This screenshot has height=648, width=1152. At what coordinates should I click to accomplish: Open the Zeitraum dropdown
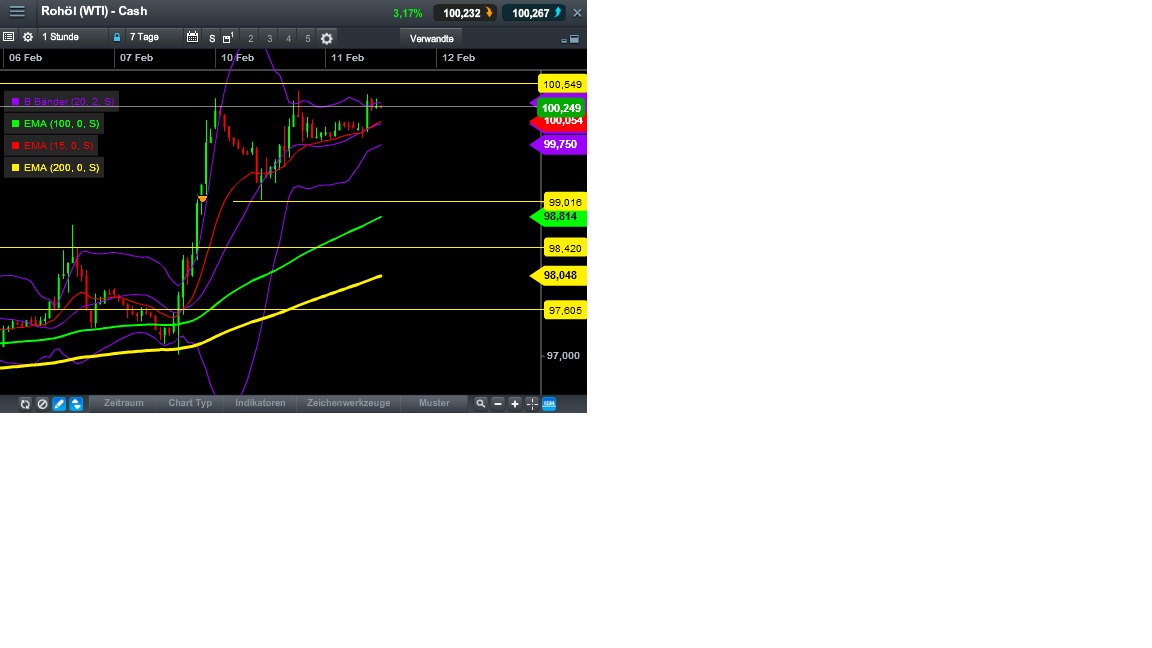click(123, 403)
